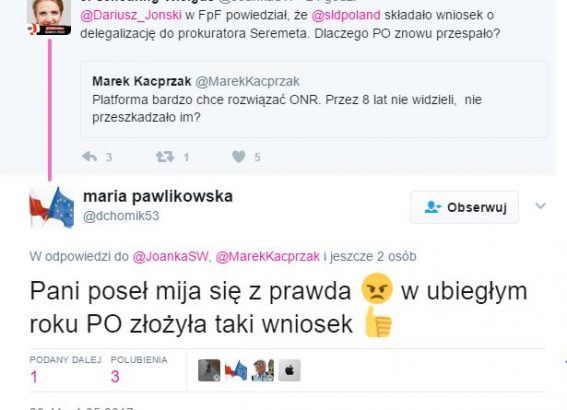View the 'Podany dalej' retweet count
The height and width of the screenshot is (410, 567).
(x=65, y=369)
